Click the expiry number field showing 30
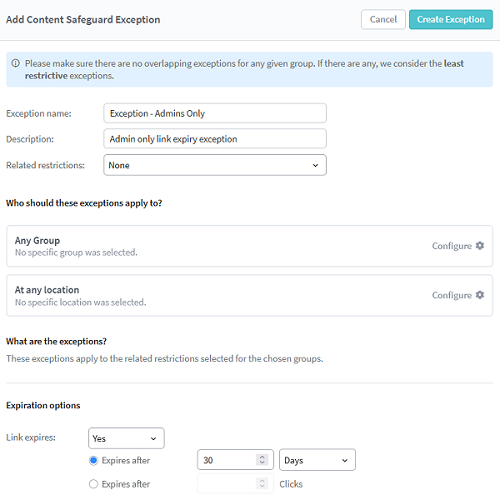This screenshot has height=500, width=500. pyautogui.click(x=235, y=460)
